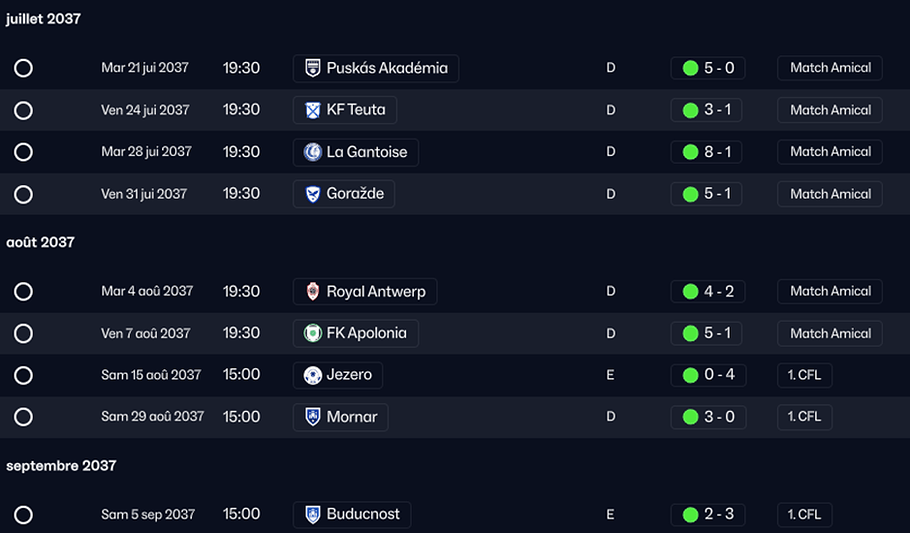Toggle the selection circle for 5 sep match
Screen dimensions: 910x533
pos(23,515)
